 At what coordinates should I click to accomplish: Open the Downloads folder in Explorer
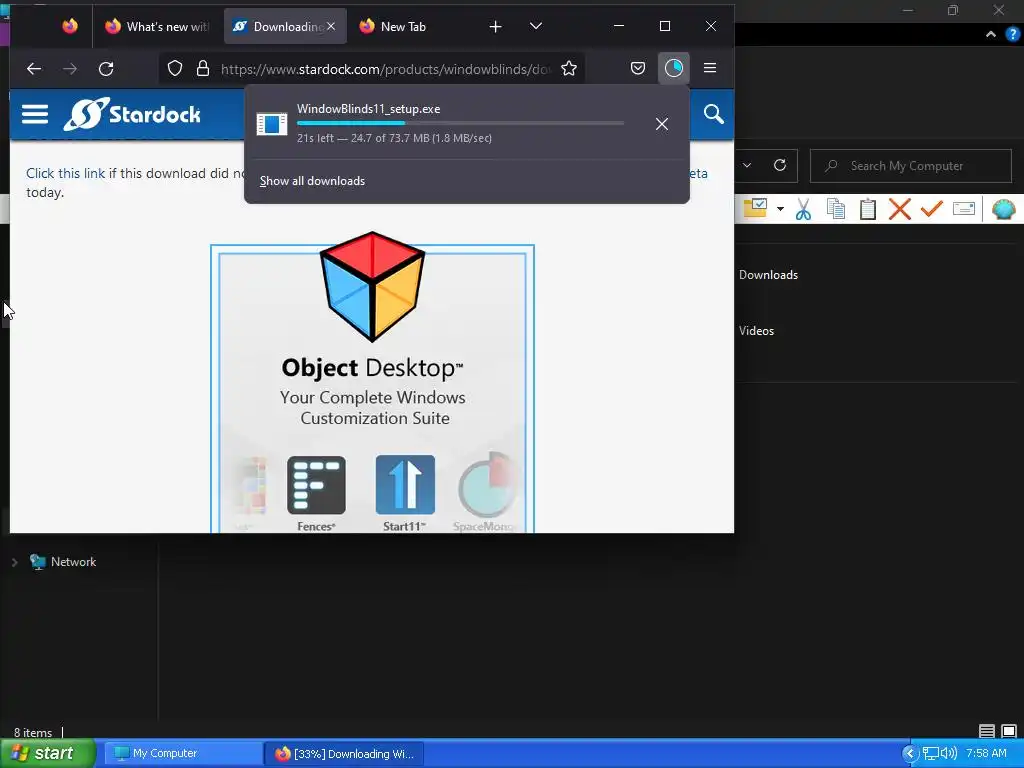[768, 275]
